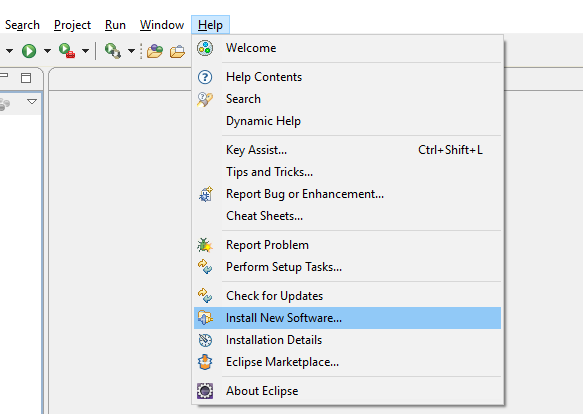Click the Run Last Tool search icon

coord(113,51)
